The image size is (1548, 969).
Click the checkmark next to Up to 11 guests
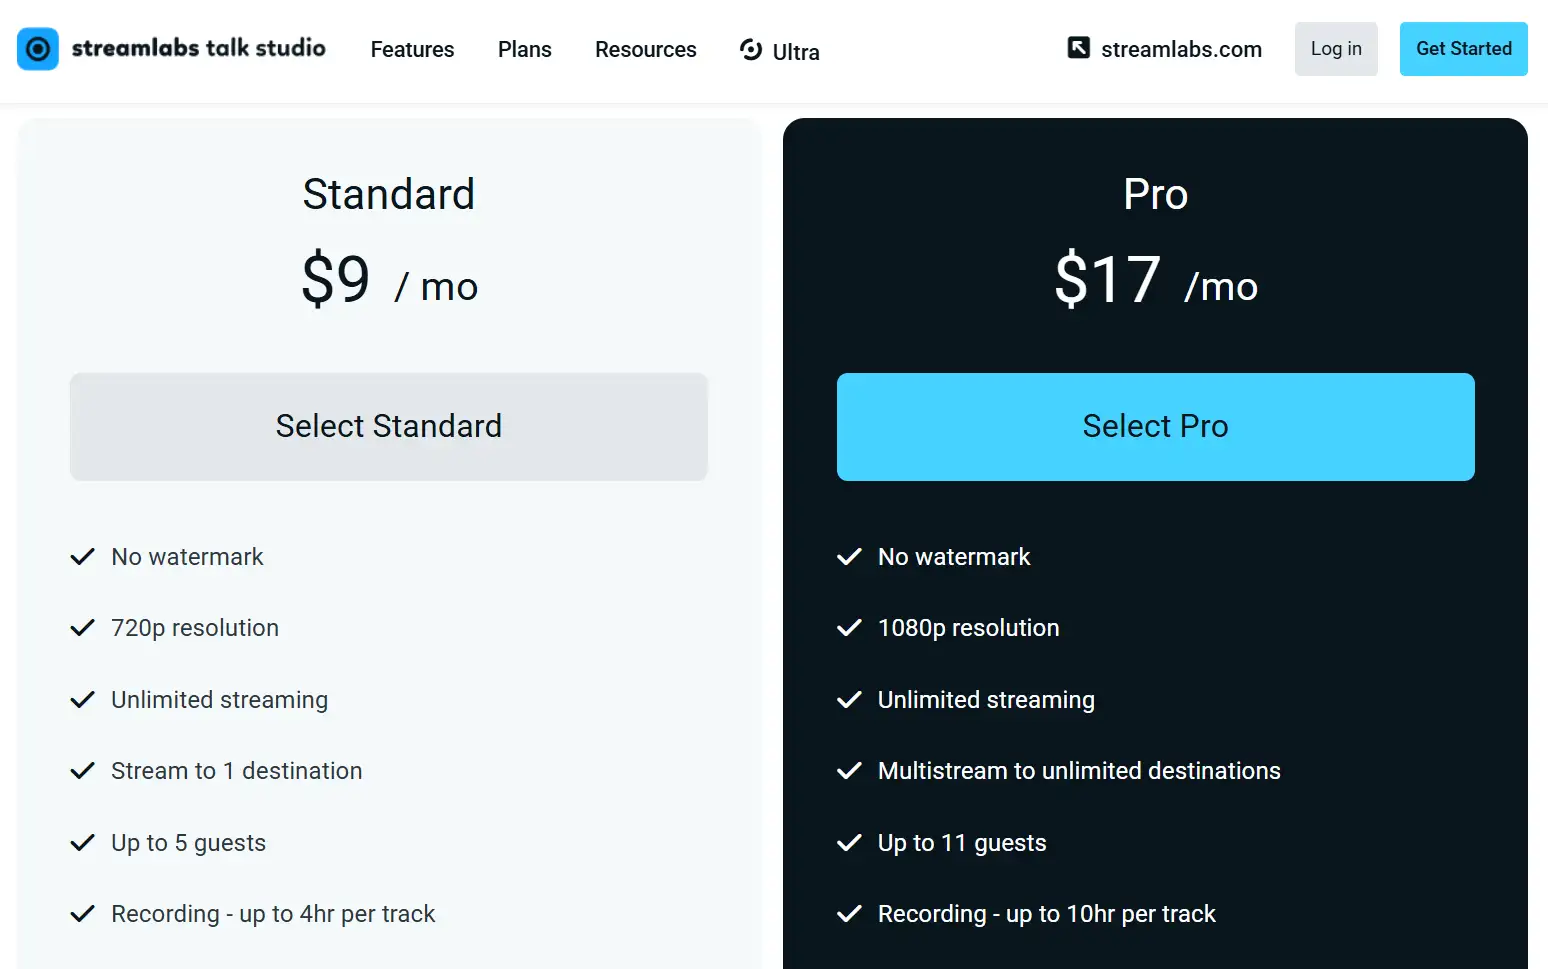click(x=849, y=843)
